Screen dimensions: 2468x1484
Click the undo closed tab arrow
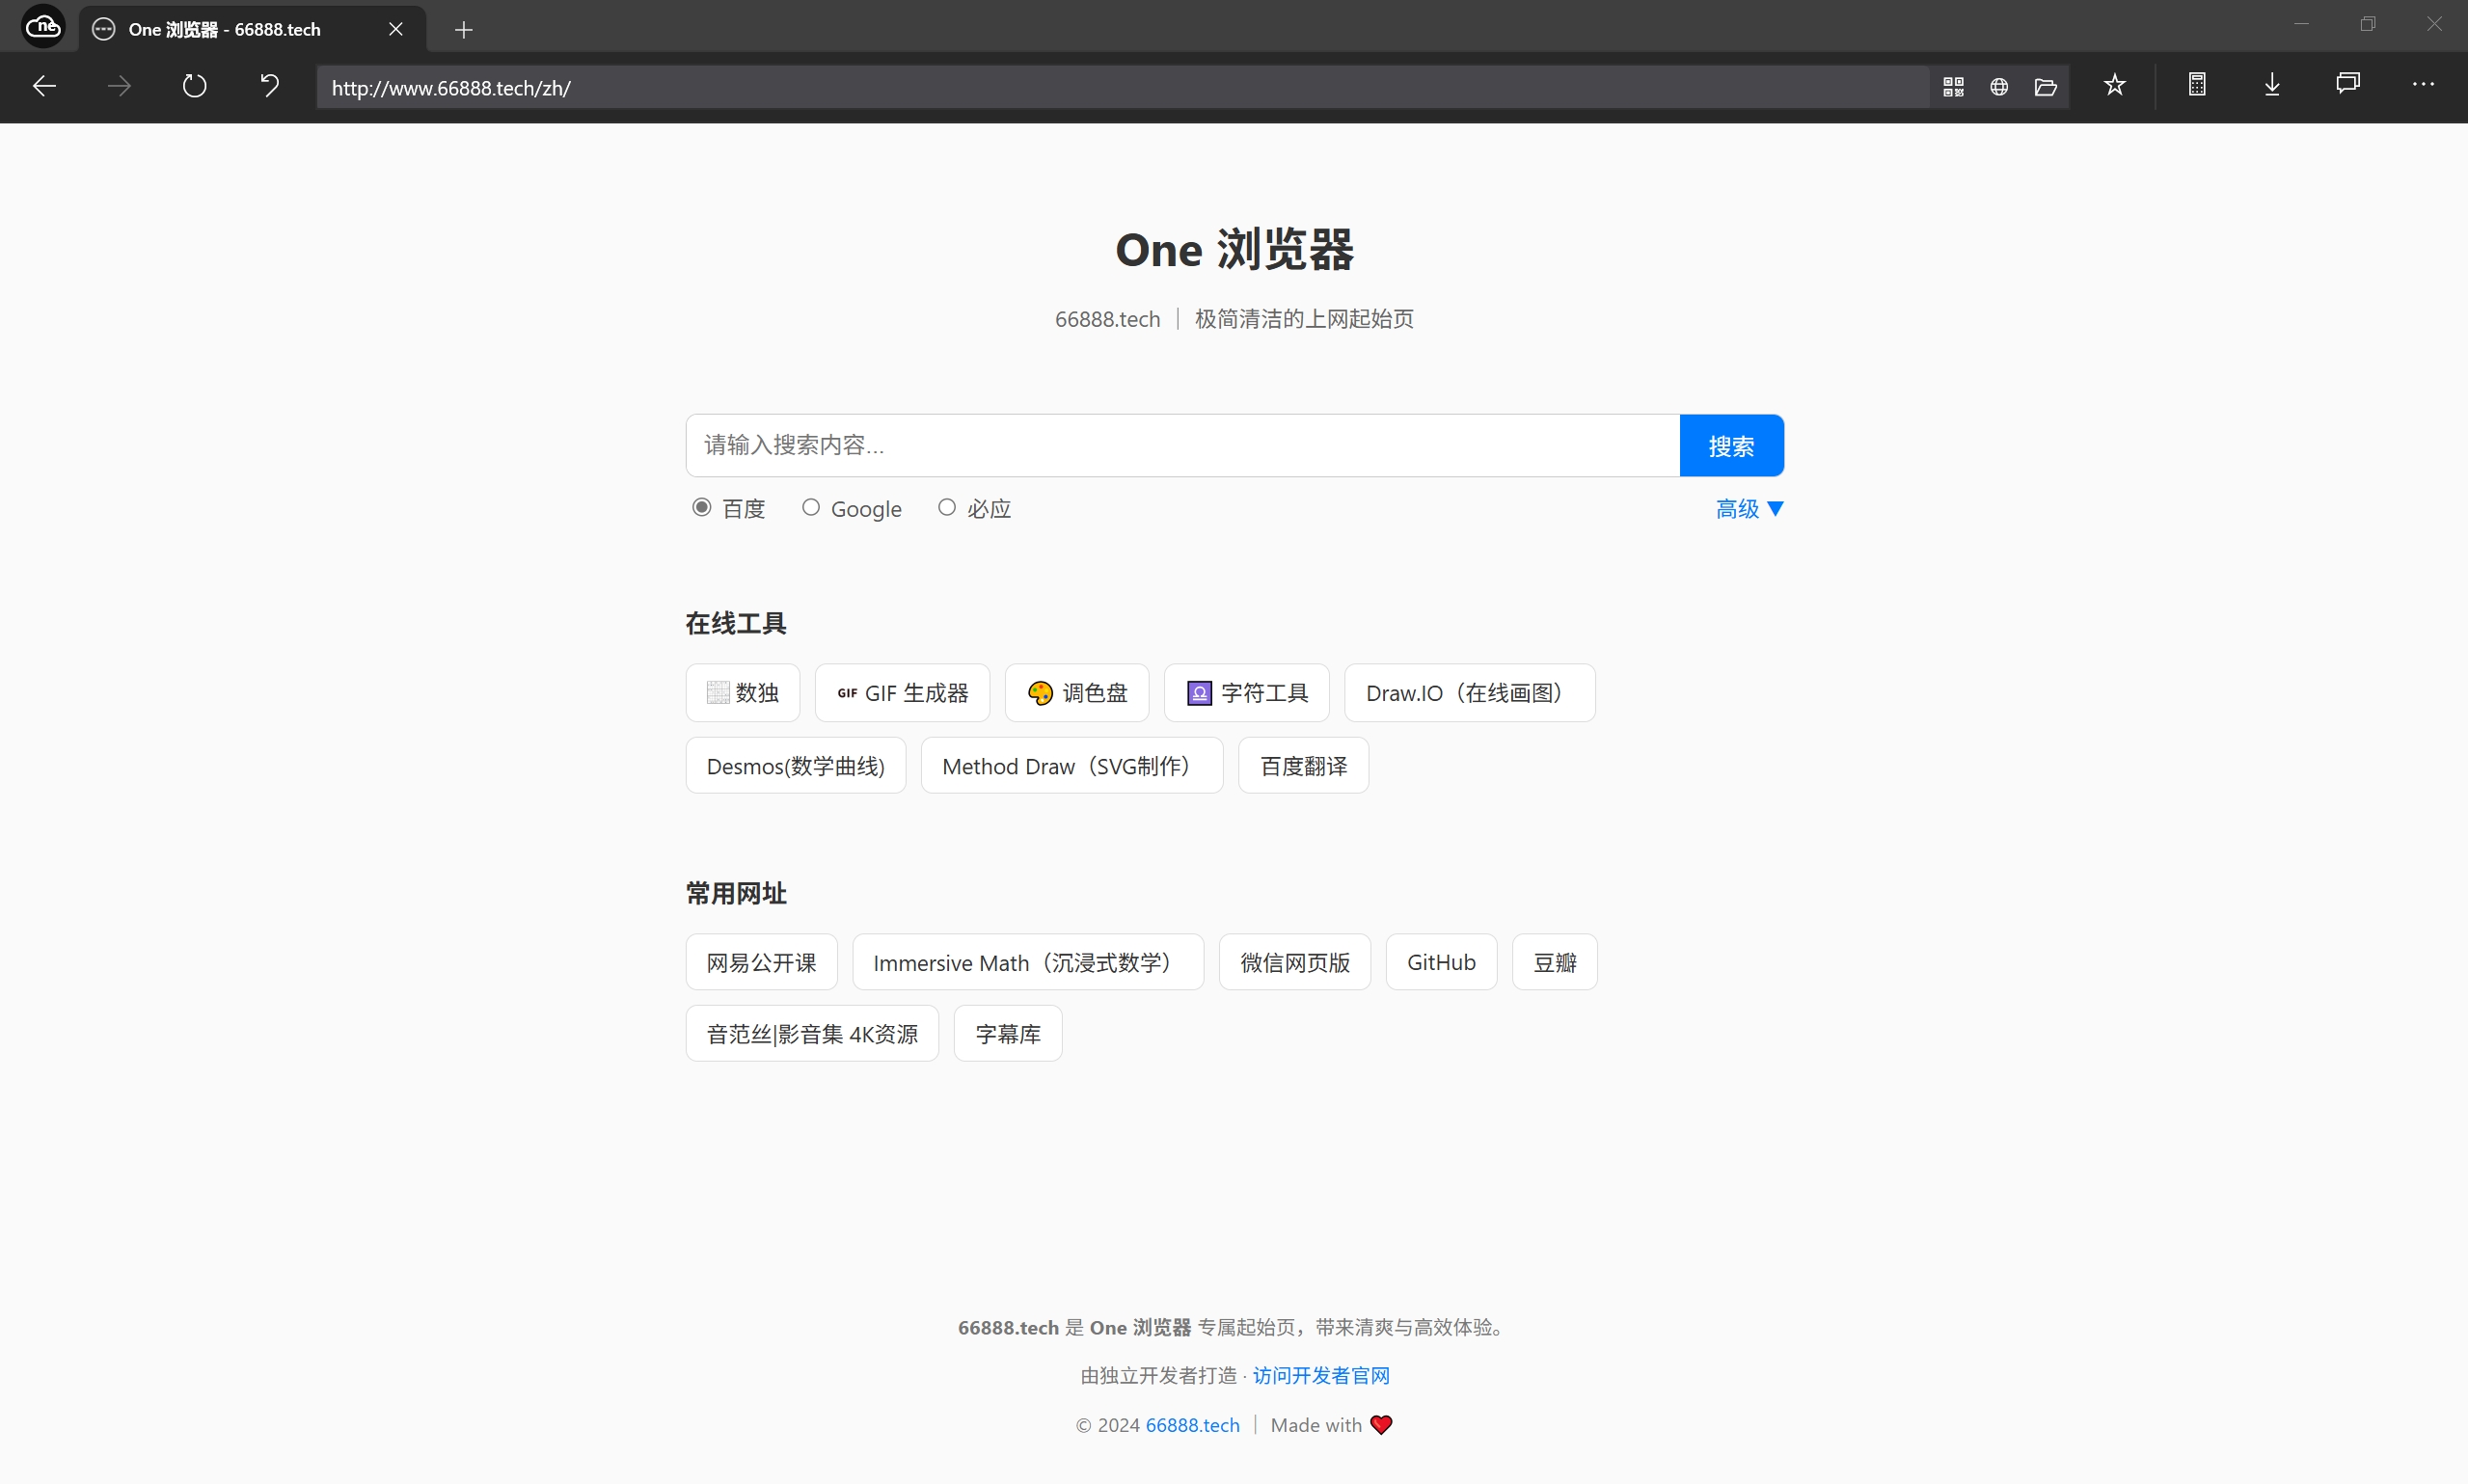pos(269,86)
